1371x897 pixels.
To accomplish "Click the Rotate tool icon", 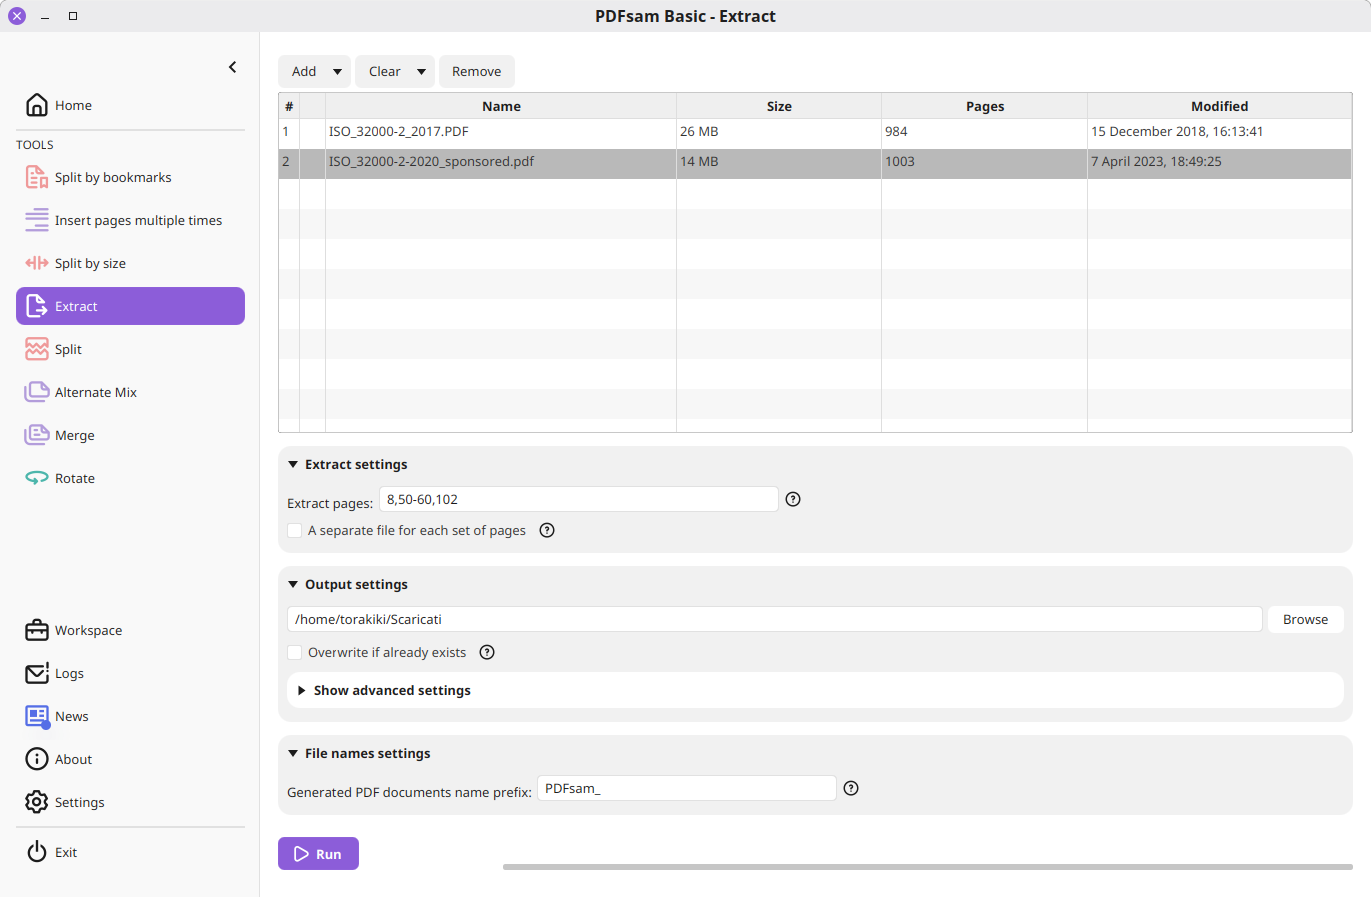I will 37,478.
